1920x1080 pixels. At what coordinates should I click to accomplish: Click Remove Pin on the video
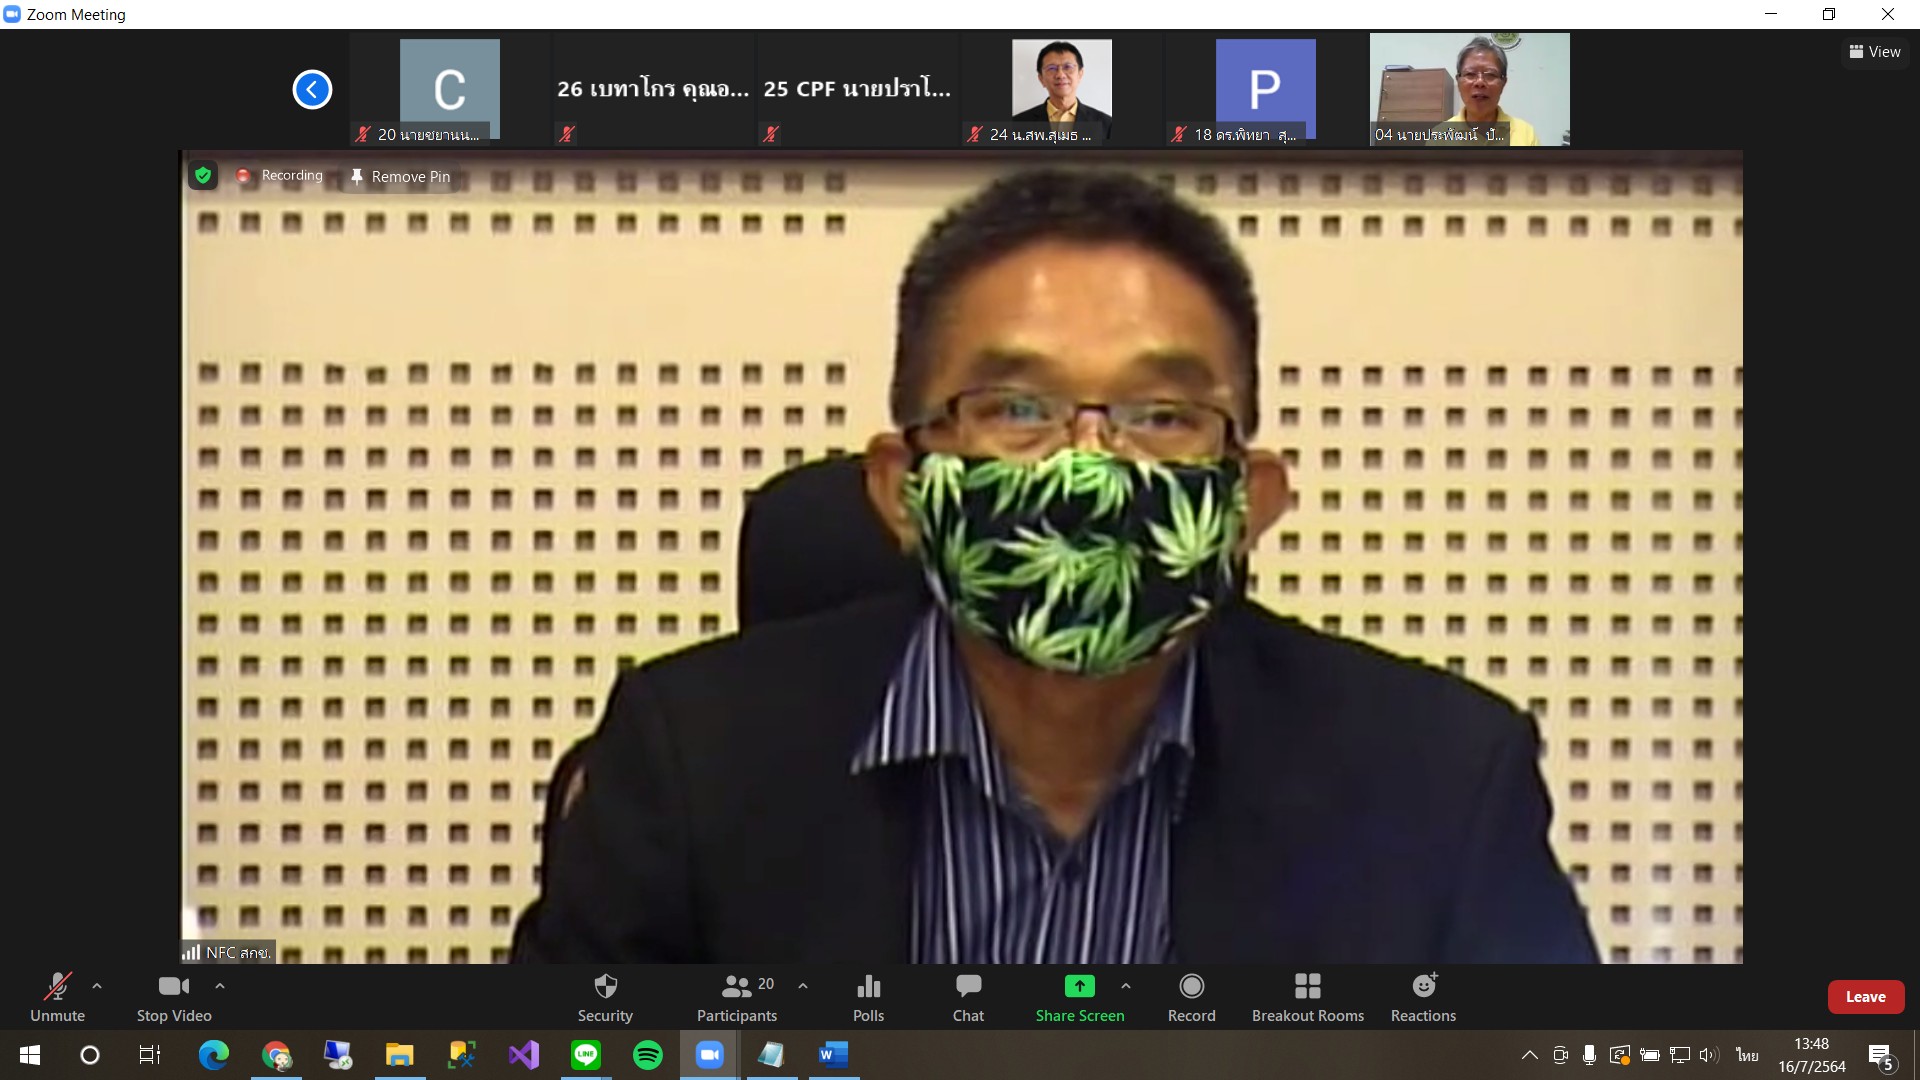pos(400,177)
